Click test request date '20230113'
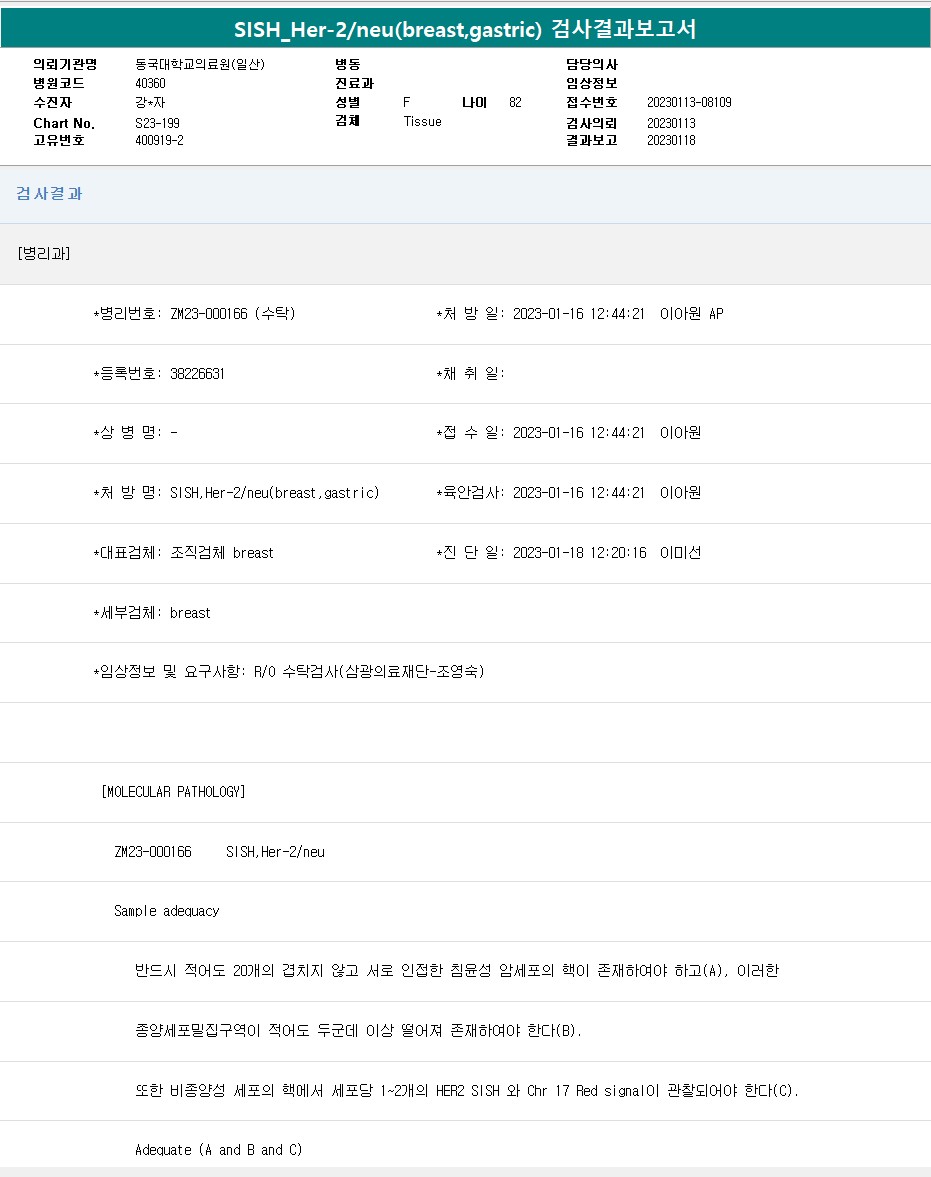Image resolution: width=931 pixels, height=1177 pixels. coord(671,123)
